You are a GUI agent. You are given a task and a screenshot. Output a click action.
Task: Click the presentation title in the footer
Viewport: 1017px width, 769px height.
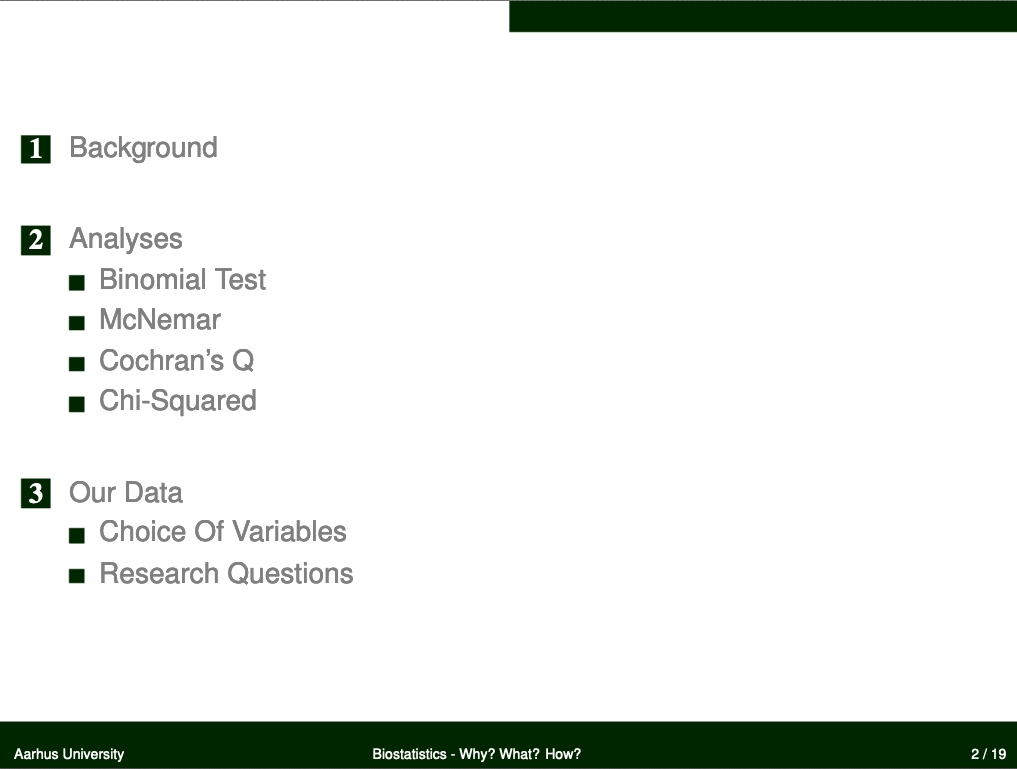(477, 754)
